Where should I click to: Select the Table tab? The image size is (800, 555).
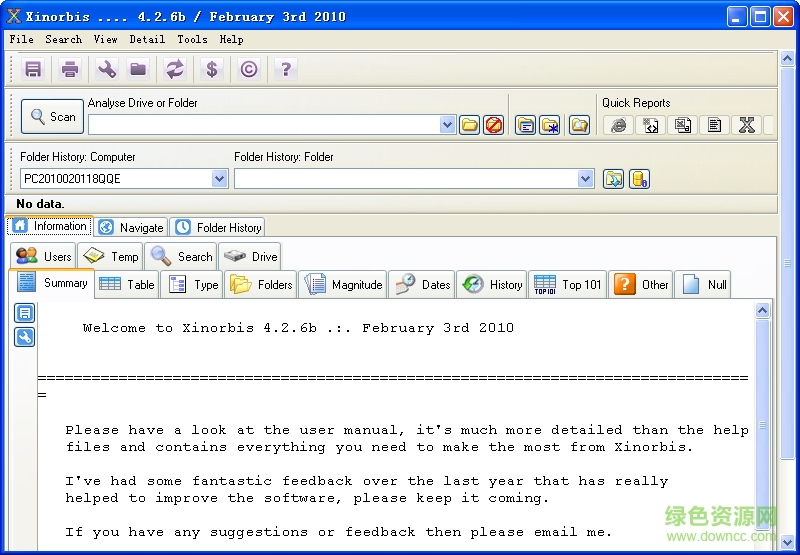(127, 285)
